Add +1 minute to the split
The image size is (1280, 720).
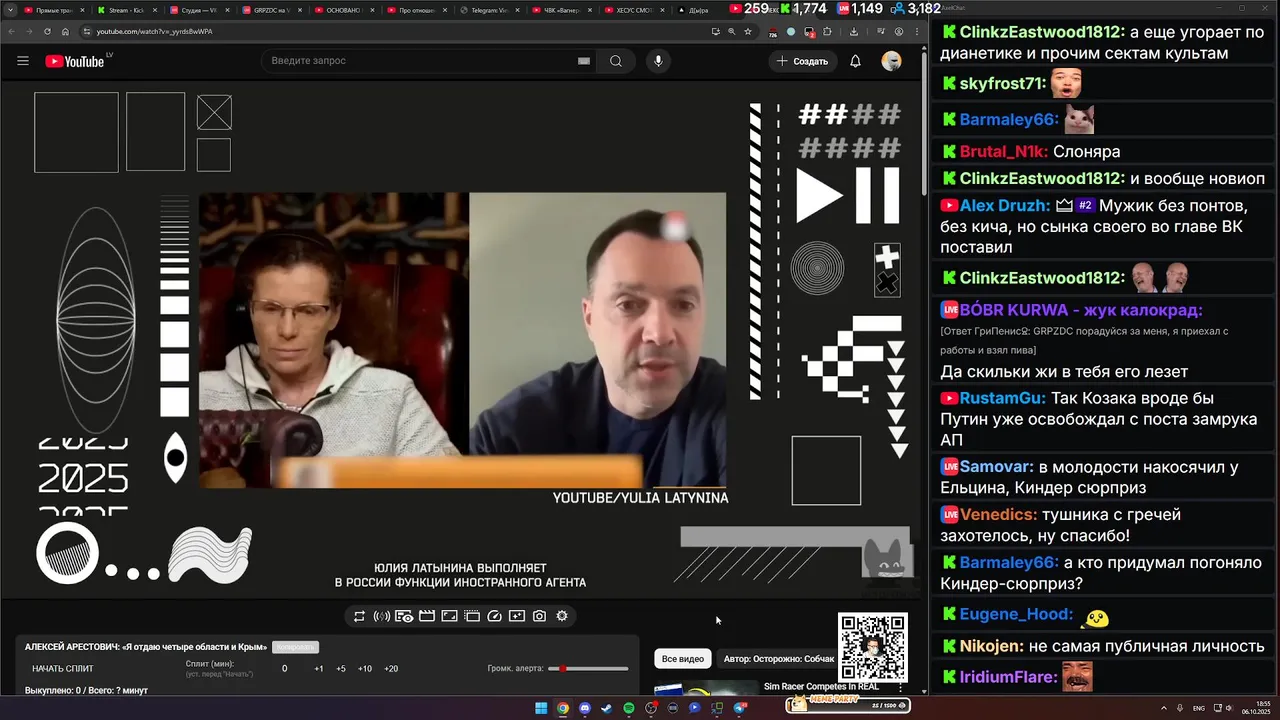tap(319, 668)
